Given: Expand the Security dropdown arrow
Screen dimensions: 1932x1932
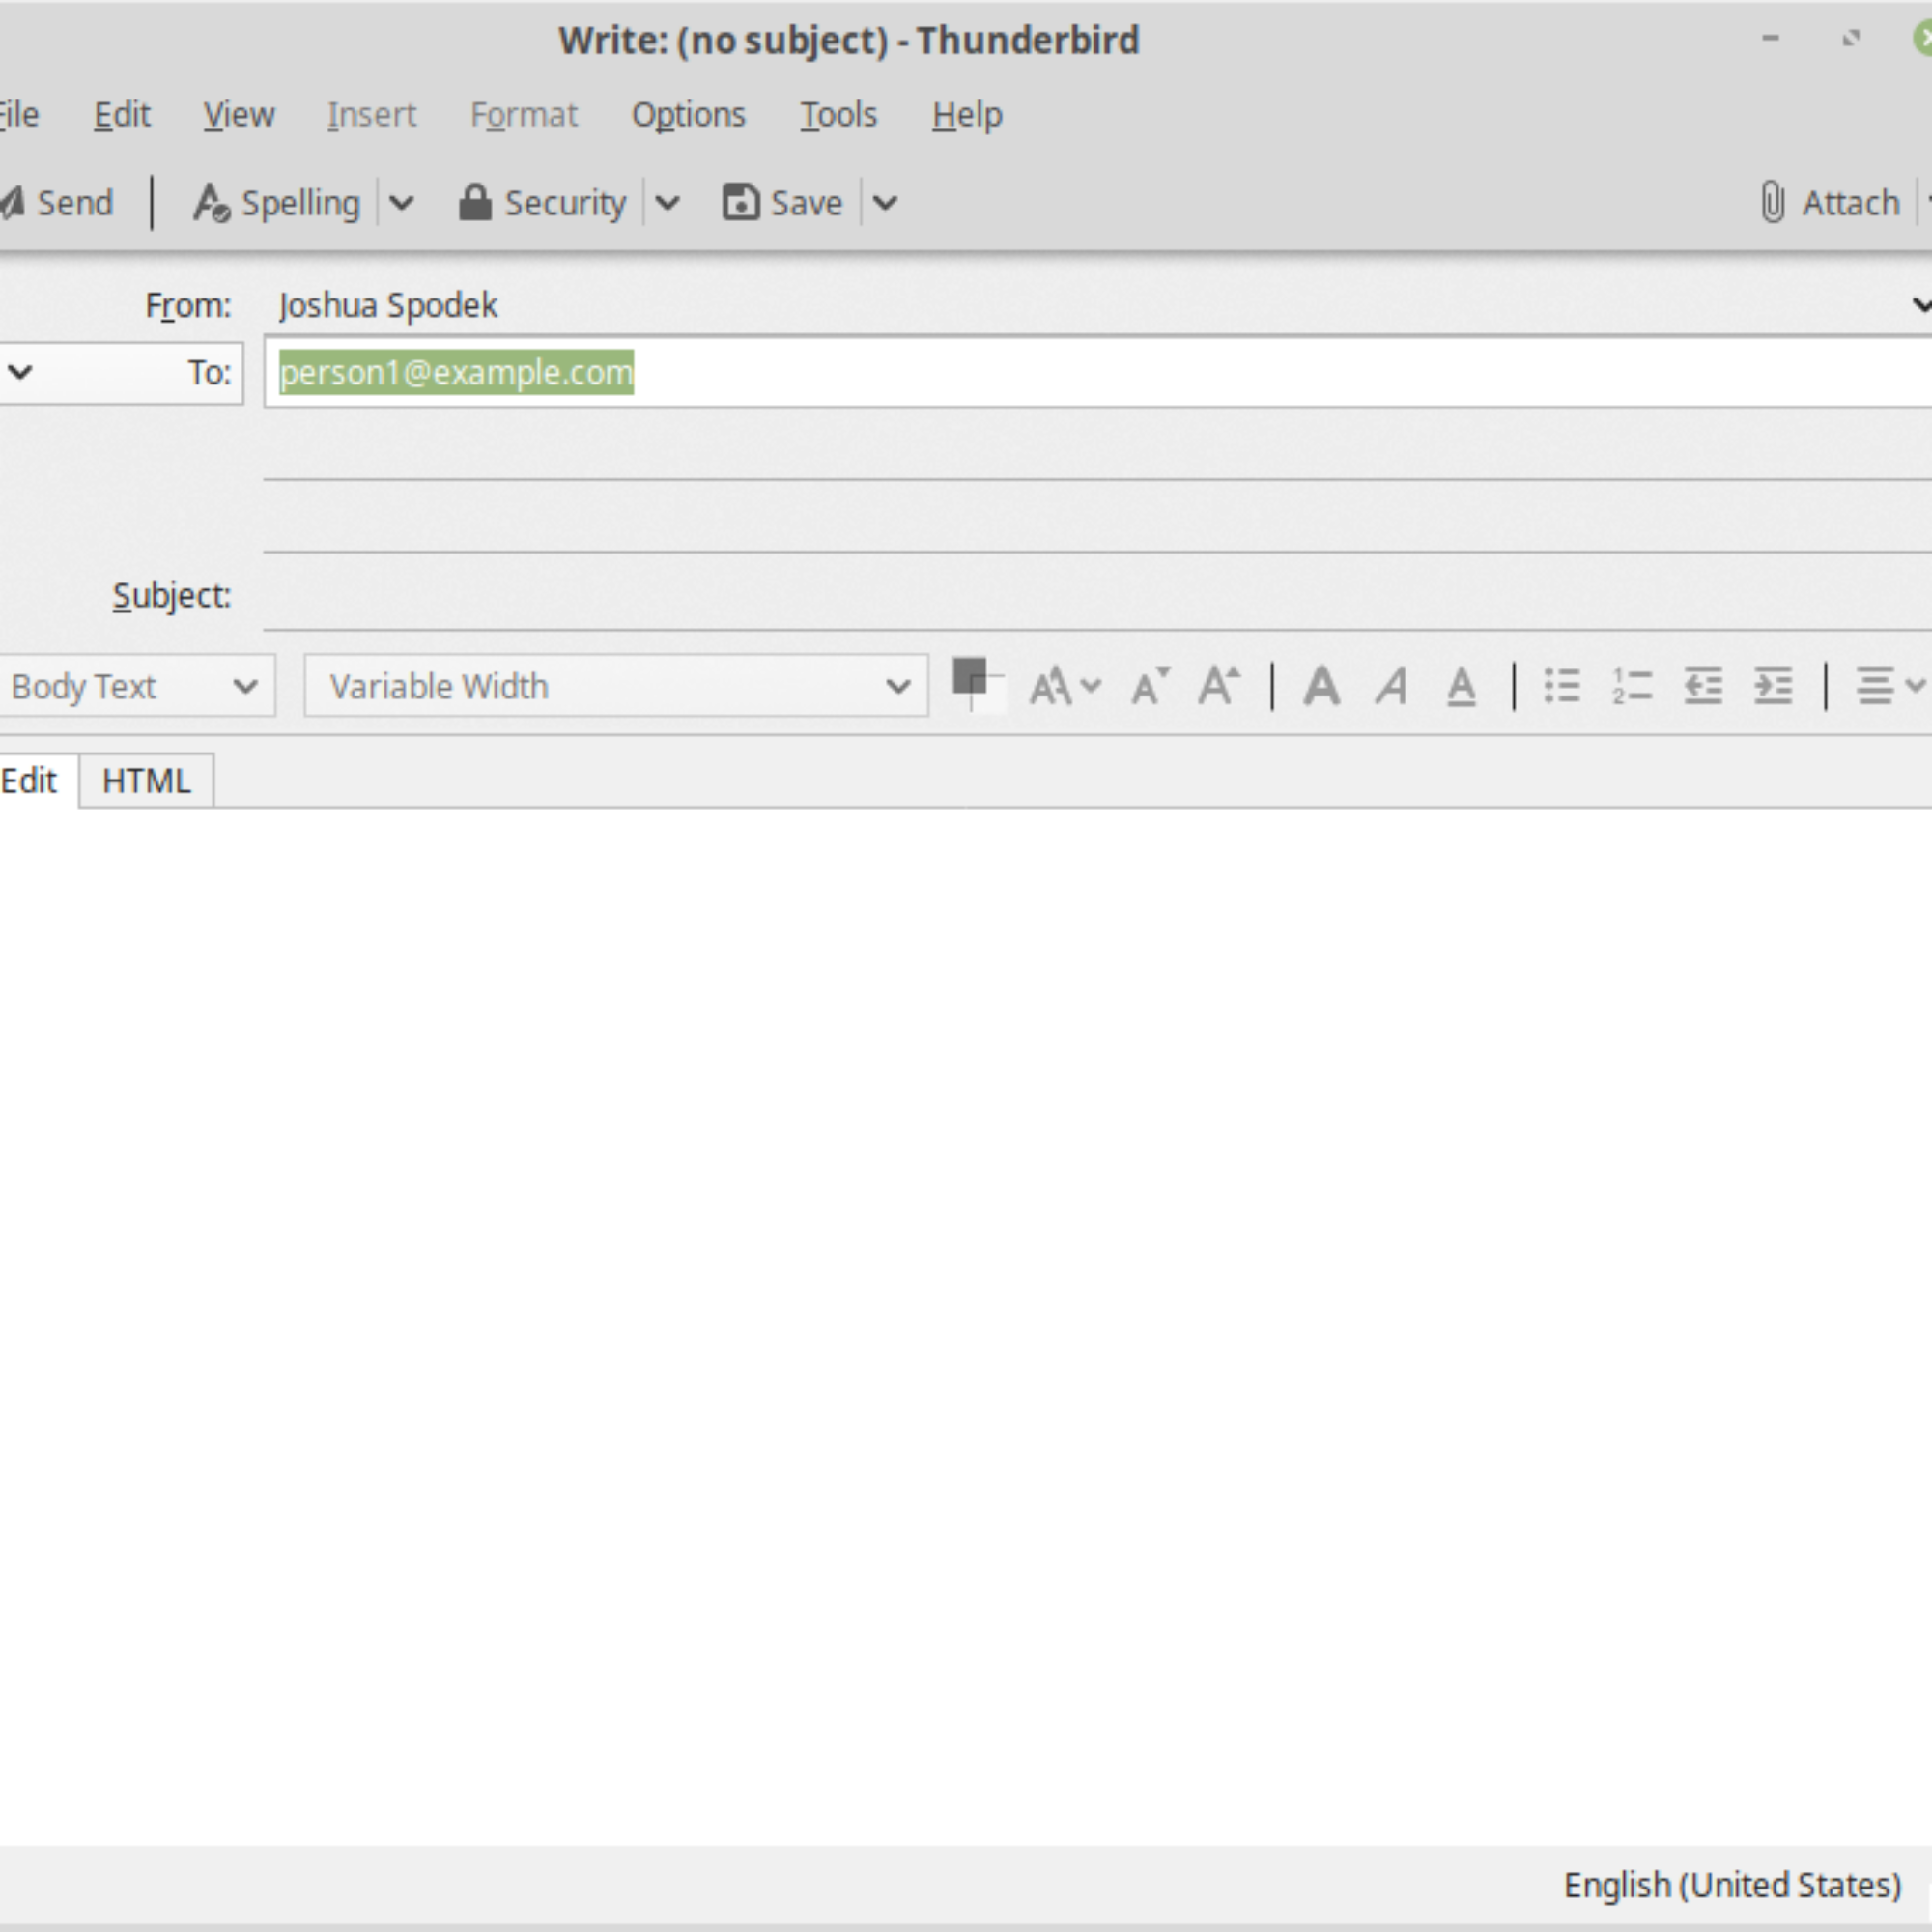Looking at the screenshot, I should pos(668,203).
